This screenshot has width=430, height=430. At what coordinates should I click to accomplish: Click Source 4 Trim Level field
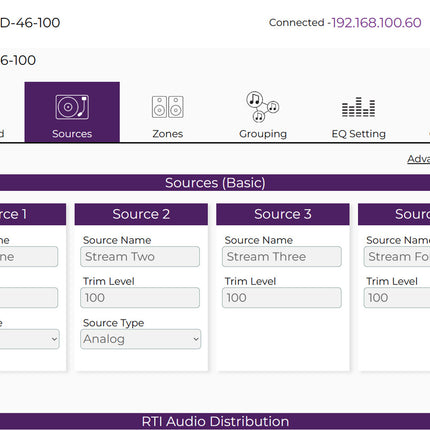click(x=397, y=298)
